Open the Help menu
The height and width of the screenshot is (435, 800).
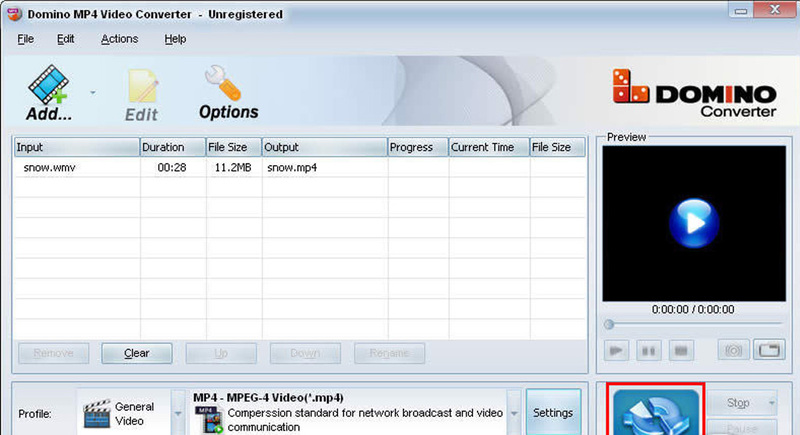175,39
